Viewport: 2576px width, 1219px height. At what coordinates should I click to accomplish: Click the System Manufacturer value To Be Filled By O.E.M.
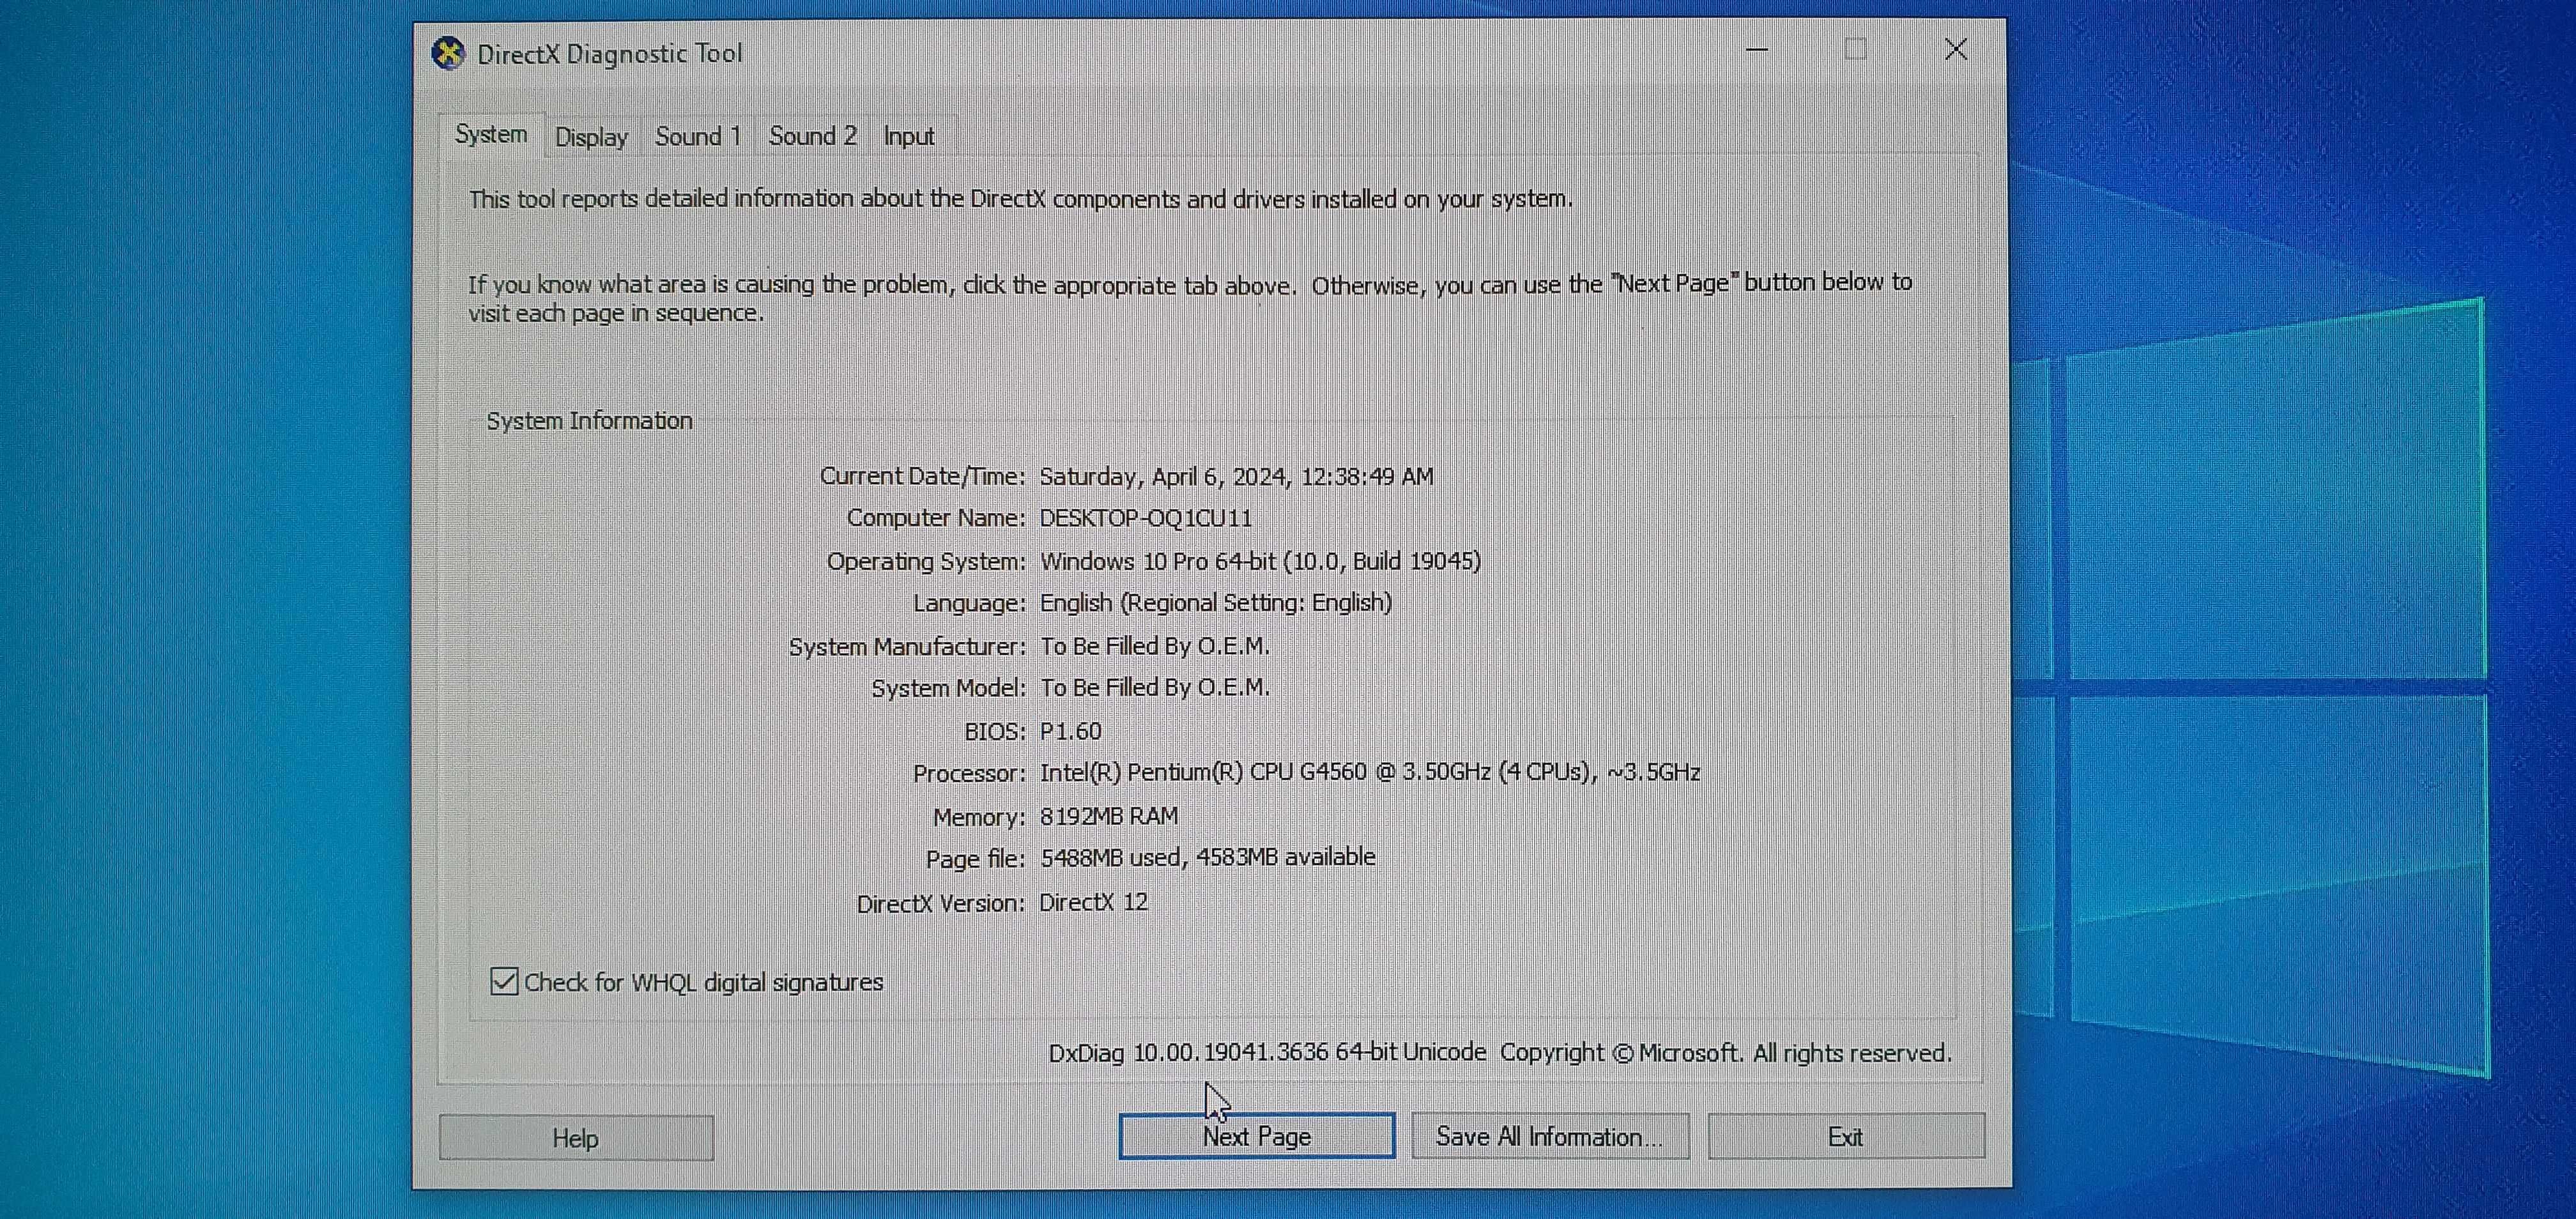pos(1155,646)
